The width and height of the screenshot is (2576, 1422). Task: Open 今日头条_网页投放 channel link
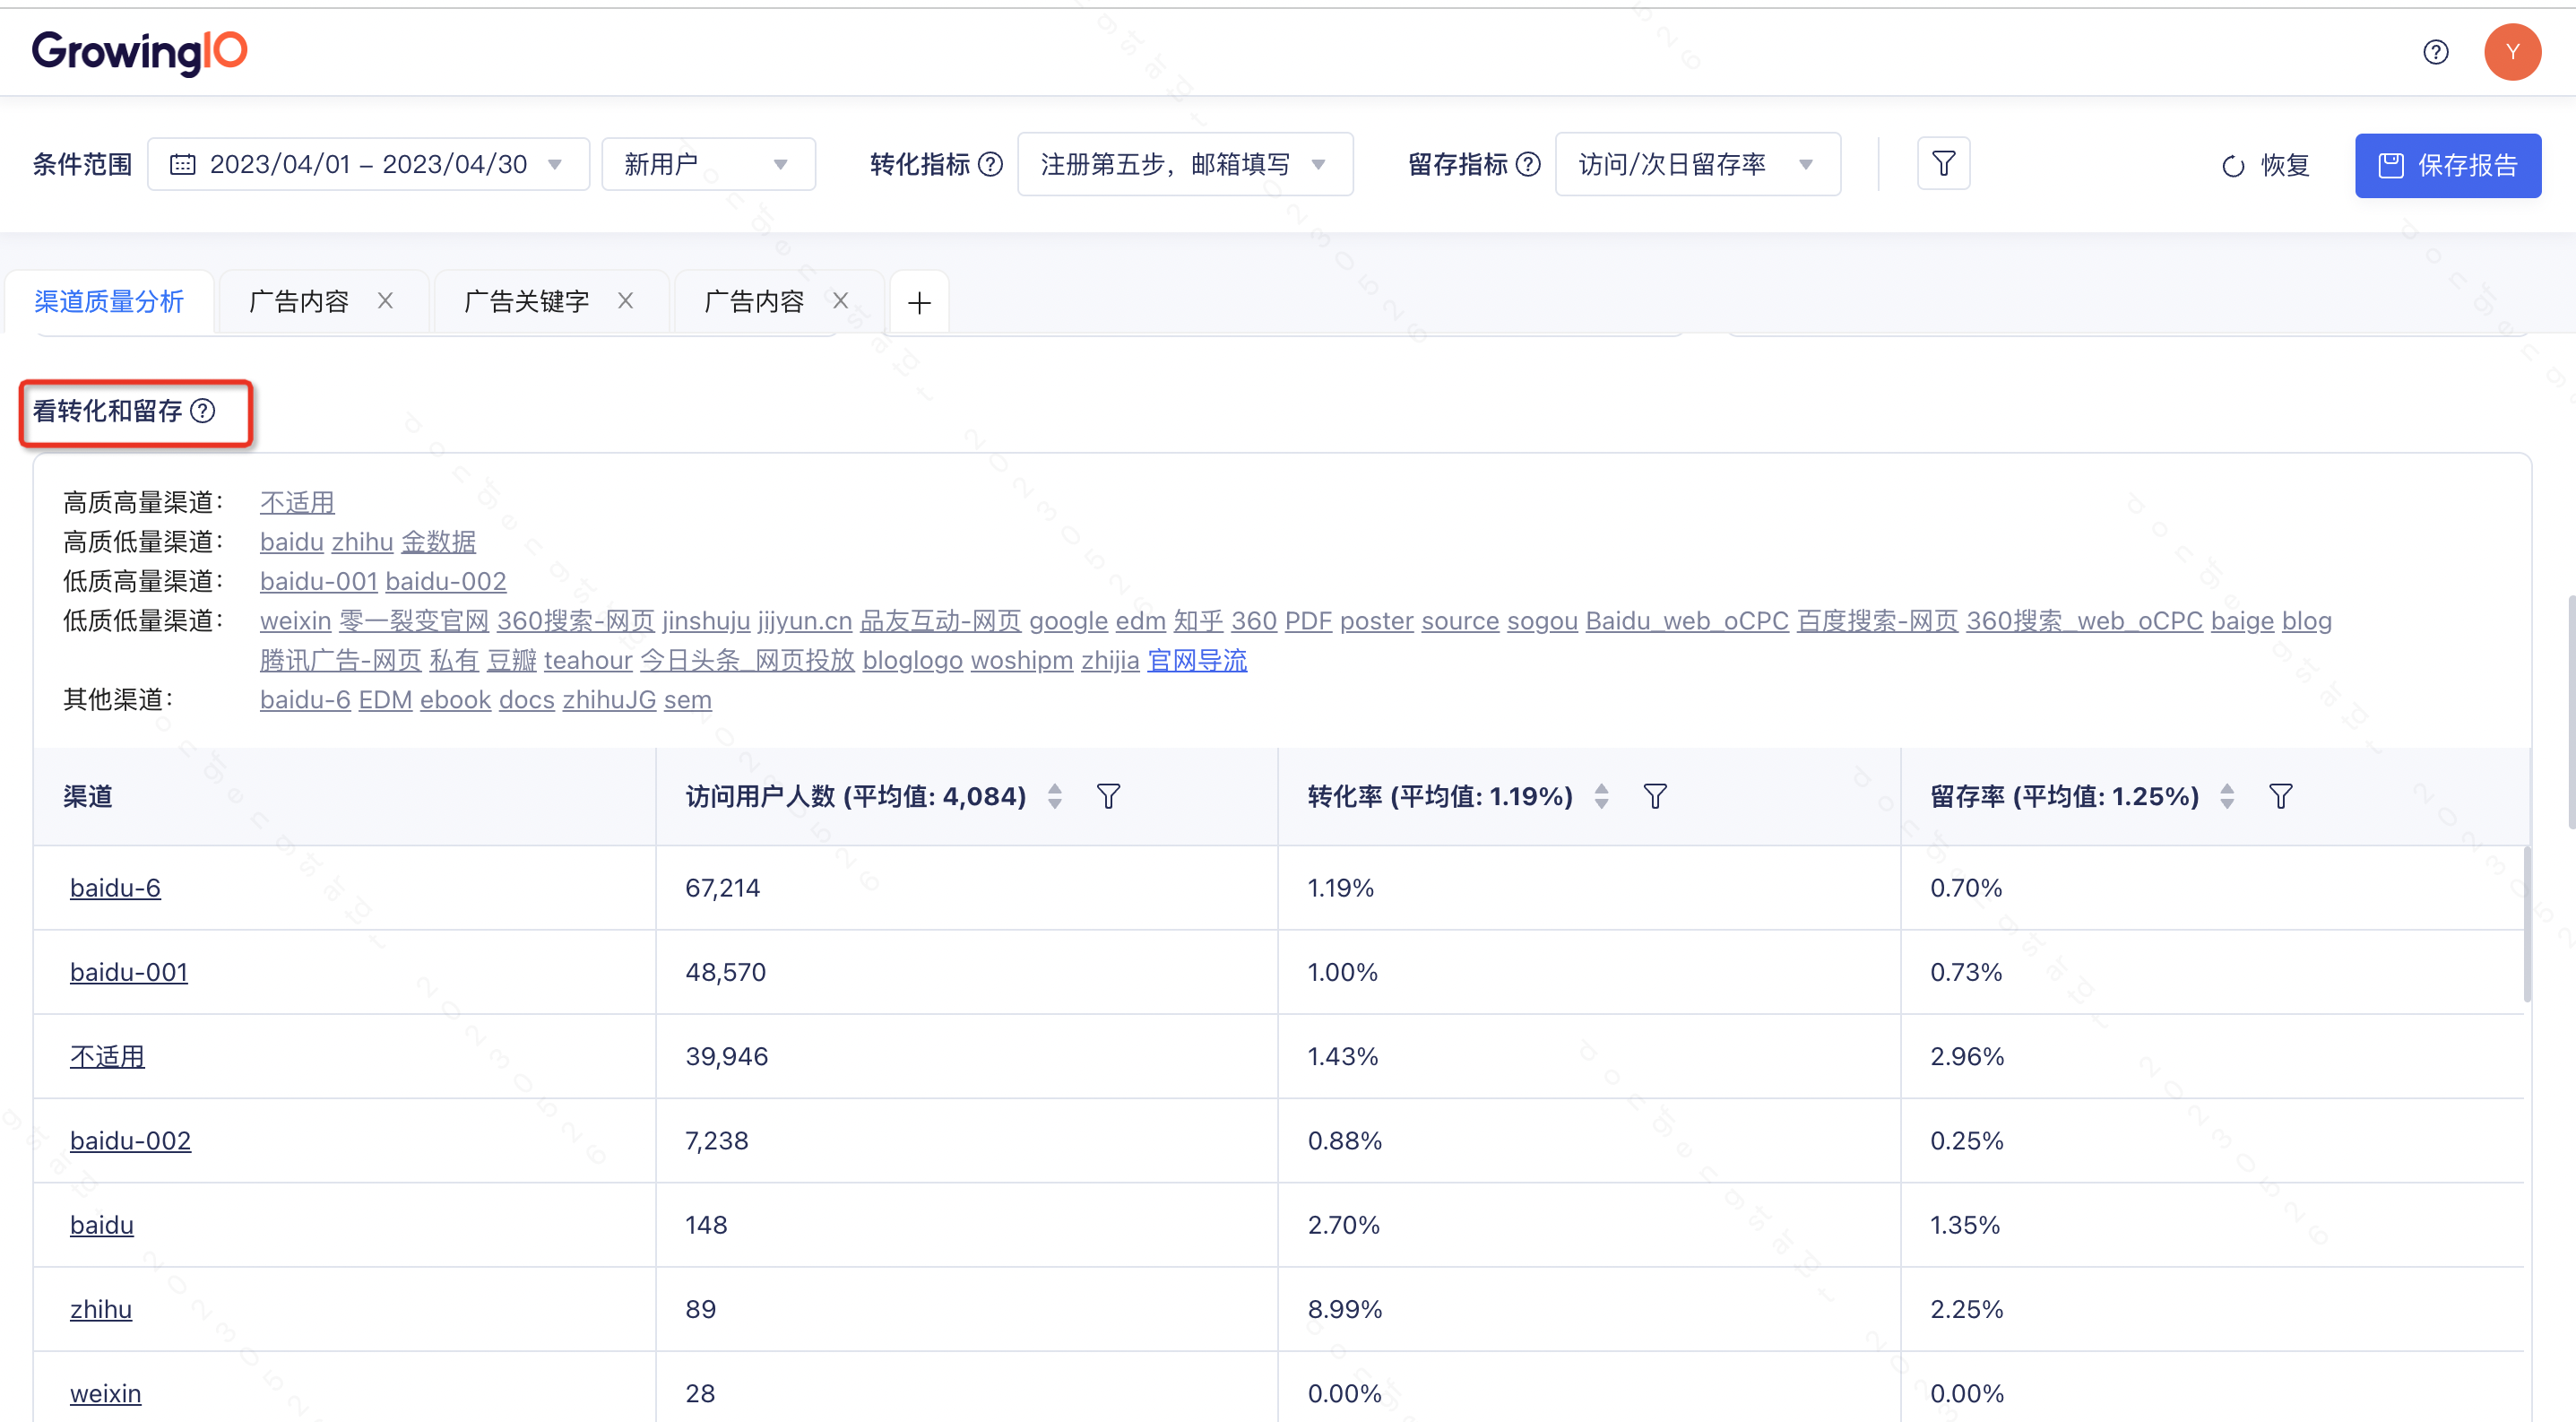coord(747,660)
